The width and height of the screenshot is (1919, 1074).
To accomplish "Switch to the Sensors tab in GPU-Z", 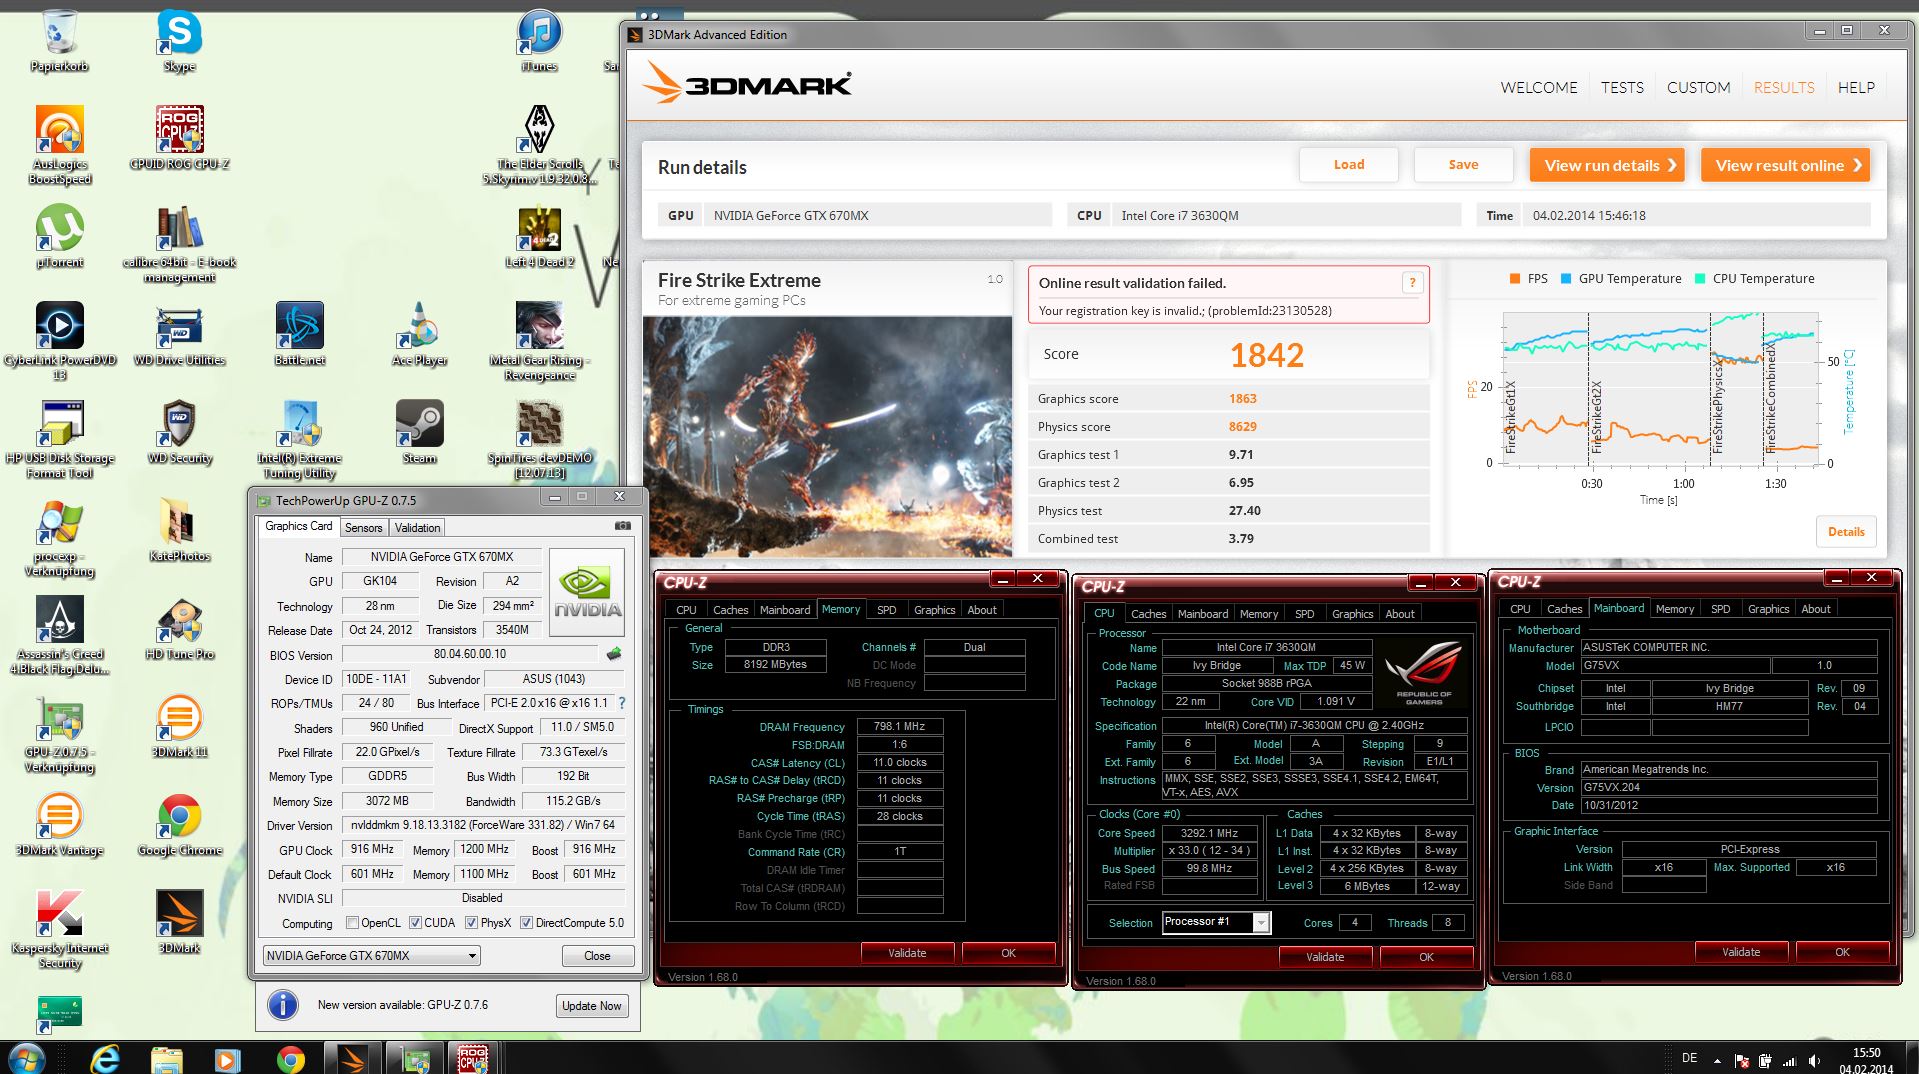I will point(363,528).
